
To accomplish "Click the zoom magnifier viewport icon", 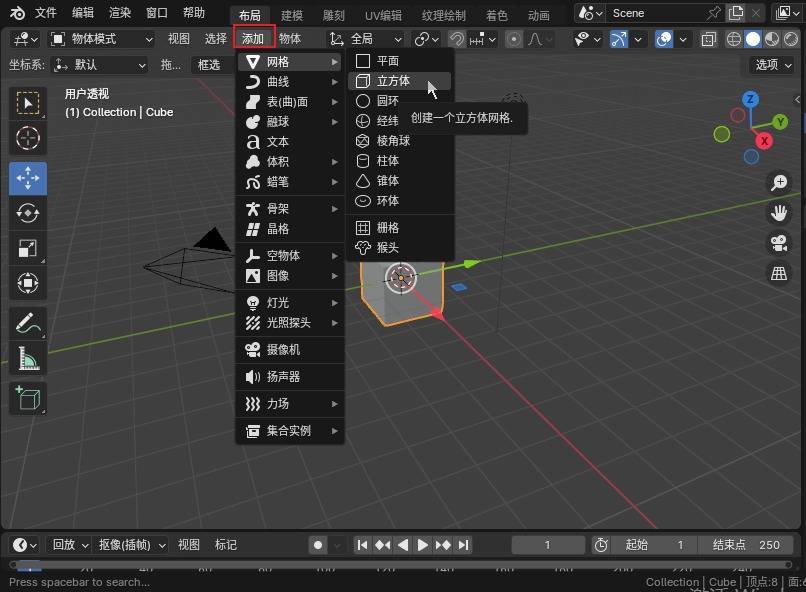I will (x=778, y=183).
